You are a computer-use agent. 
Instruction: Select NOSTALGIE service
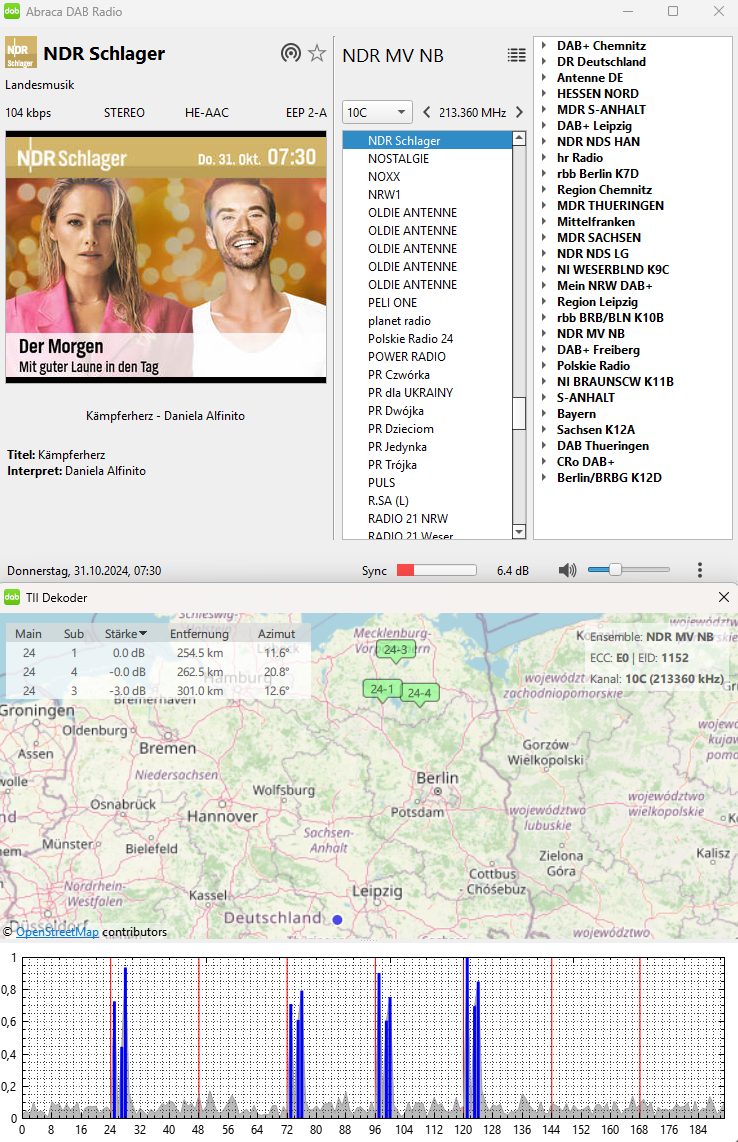tap(428, 158)
